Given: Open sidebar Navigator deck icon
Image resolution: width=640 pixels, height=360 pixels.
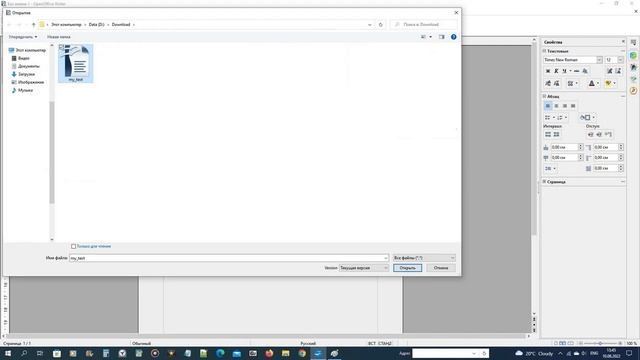Looking at the screenshot, I should pyautogui.click(x=633, y=91).
